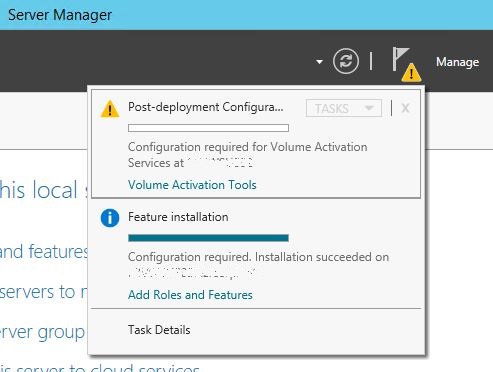Open the TASKS dropdown in the notification
Screen dimensions: 493x372
(x=344, y=108)
